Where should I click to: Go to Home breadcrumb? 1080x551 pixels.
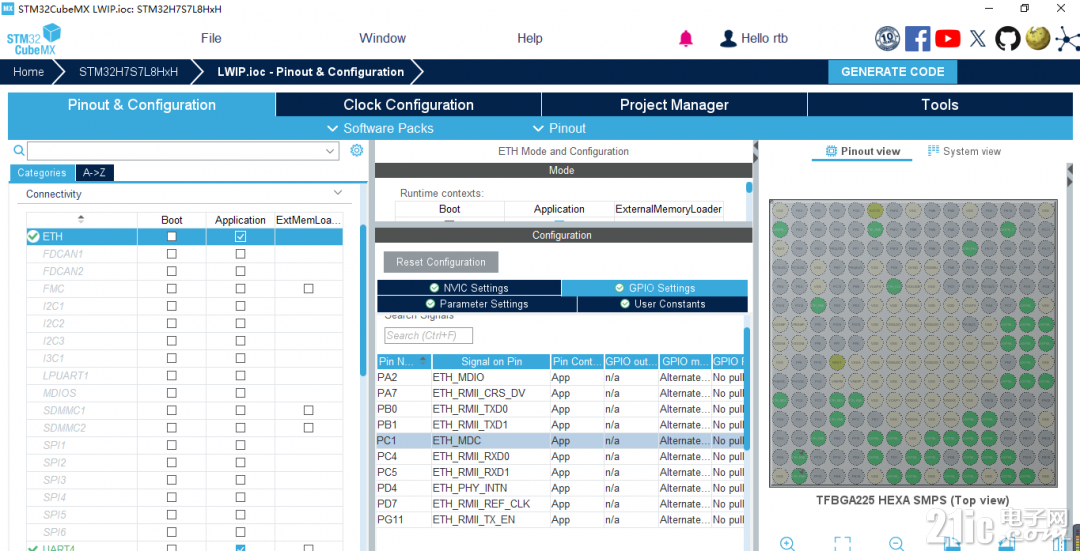[x=28, y=72]
